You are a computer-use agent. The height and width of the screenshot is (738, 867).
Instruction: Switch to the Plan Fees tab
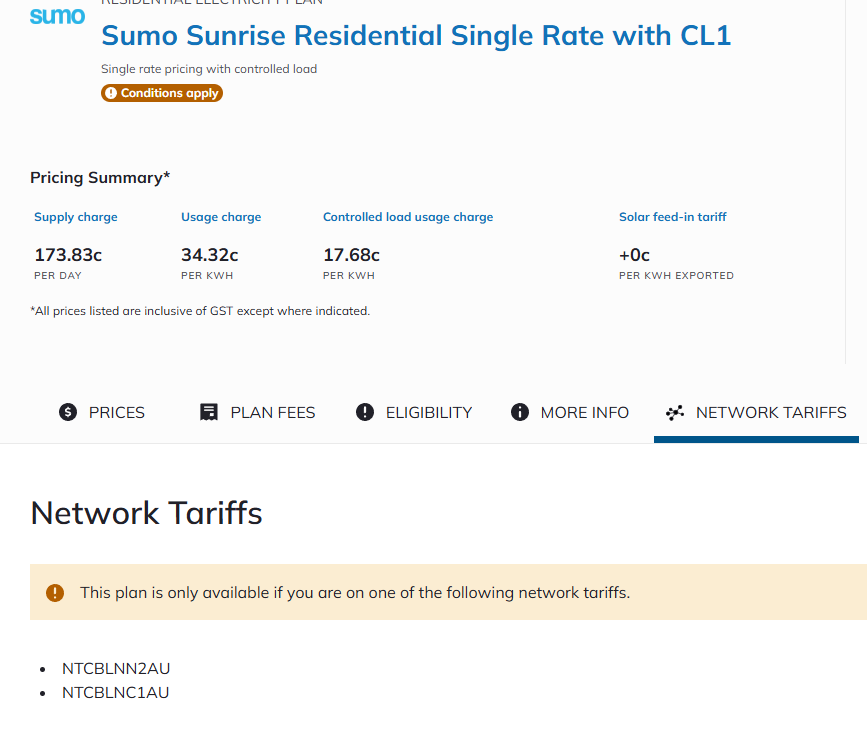click(258, 412)
